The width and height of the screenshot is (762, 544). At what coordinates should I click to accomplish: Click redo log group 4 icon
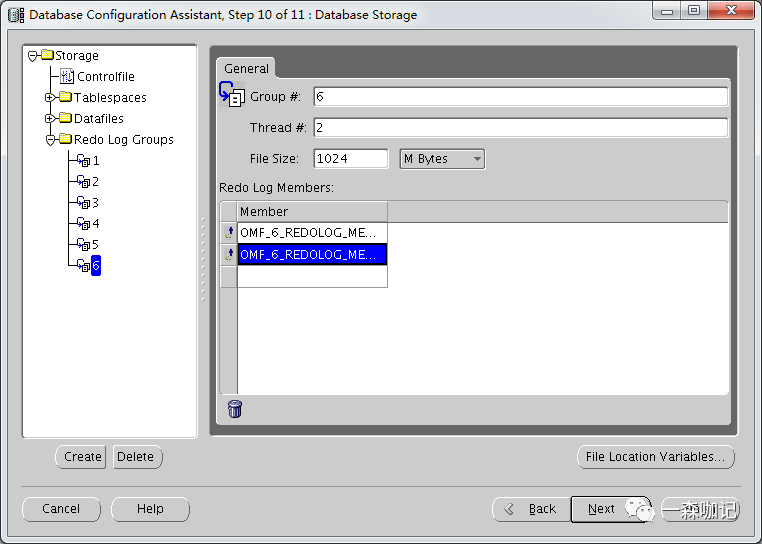(84, 223)
